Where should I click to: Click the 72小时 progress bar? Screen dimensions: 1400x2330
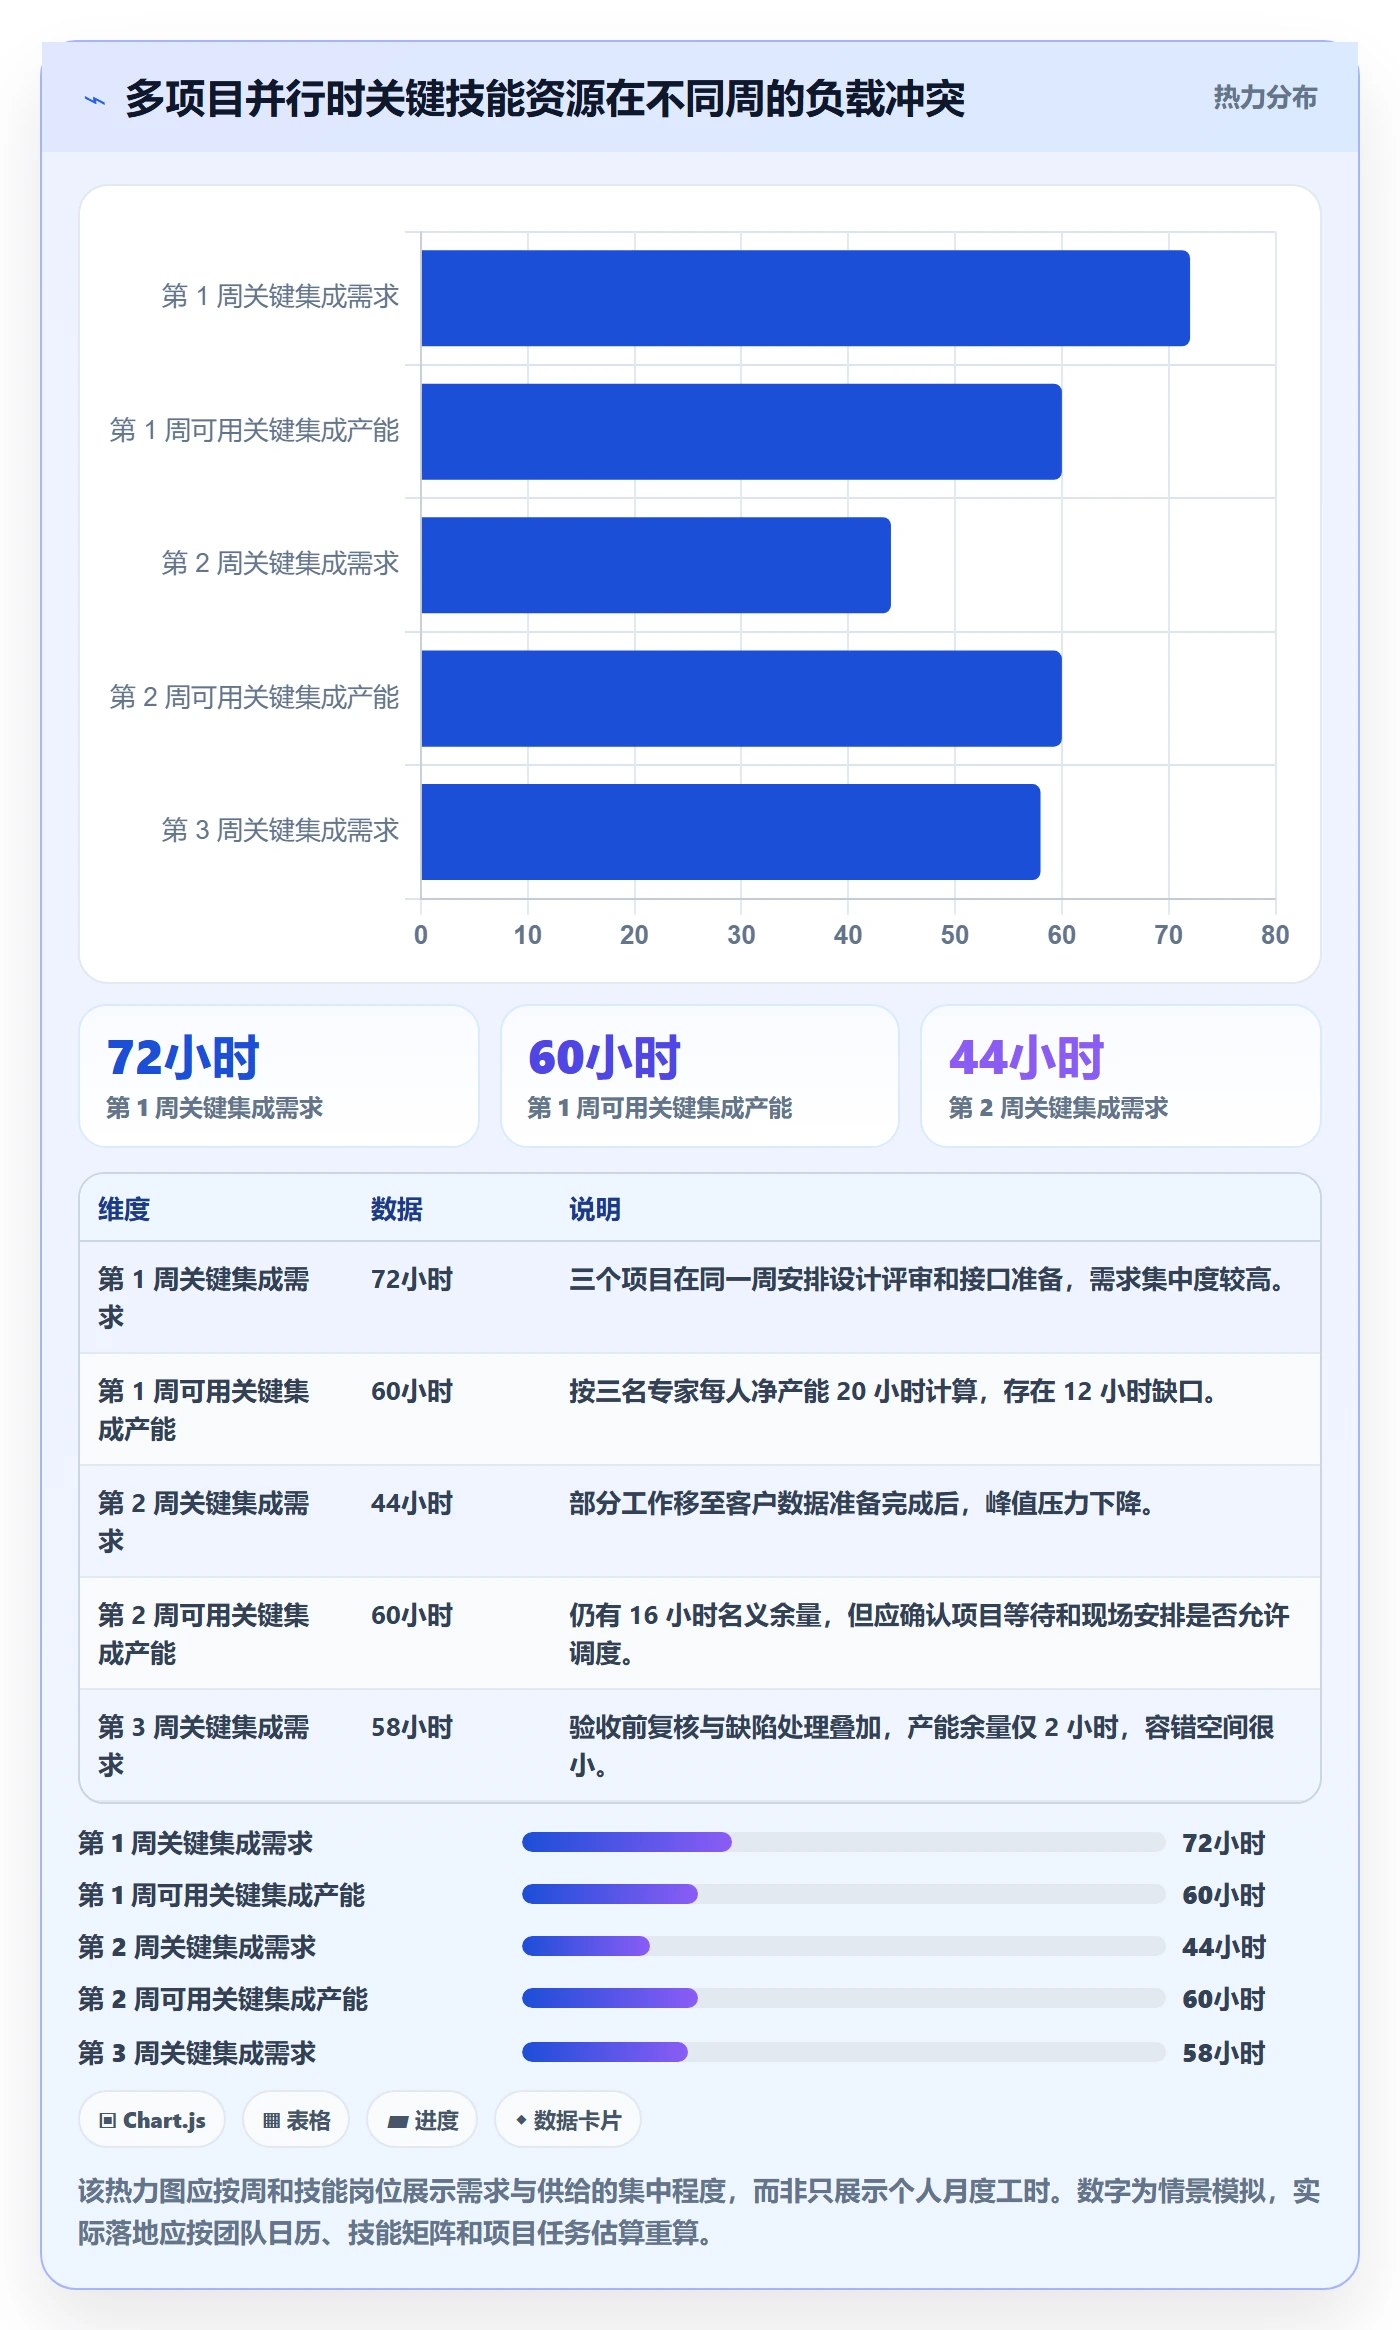843,1842
